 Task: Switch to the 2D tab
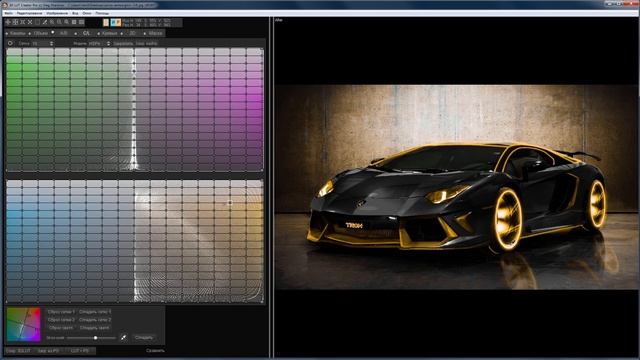[x=132, y=33]
